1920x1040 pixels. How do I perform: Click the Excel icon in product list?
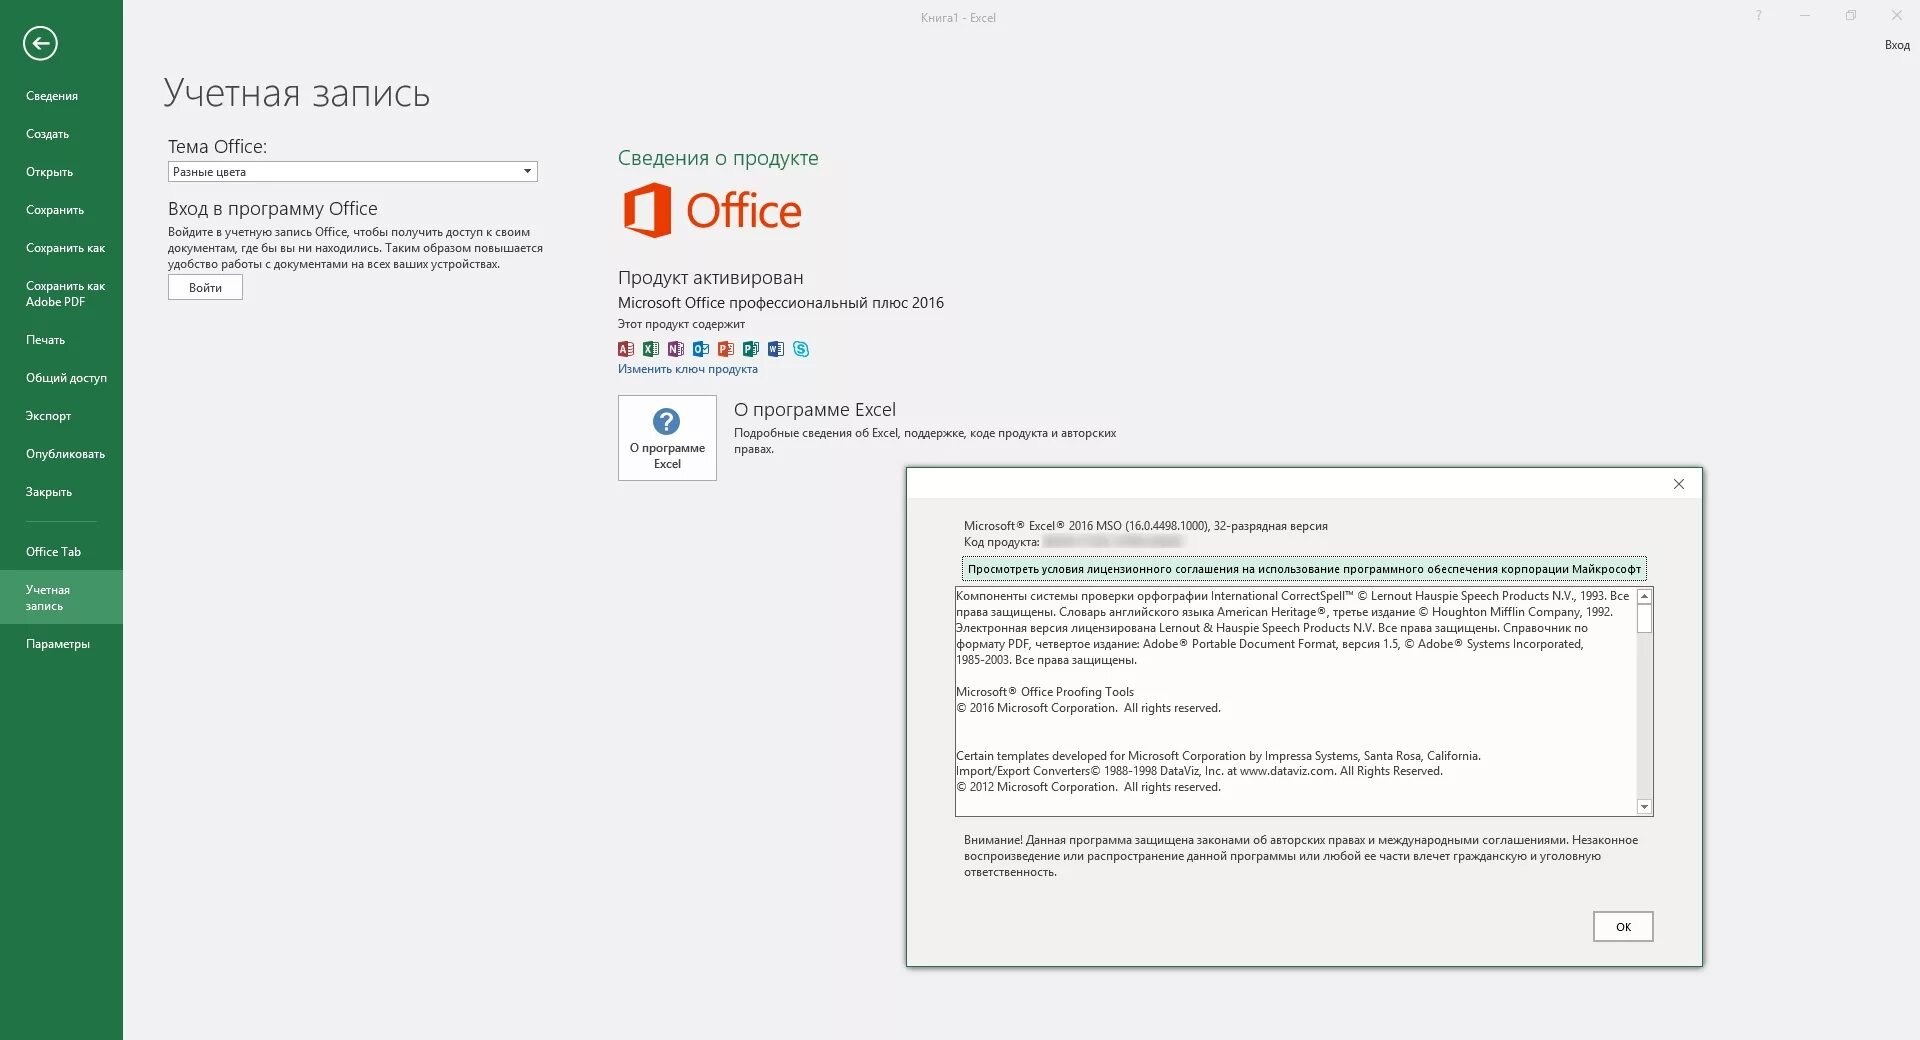651,349
